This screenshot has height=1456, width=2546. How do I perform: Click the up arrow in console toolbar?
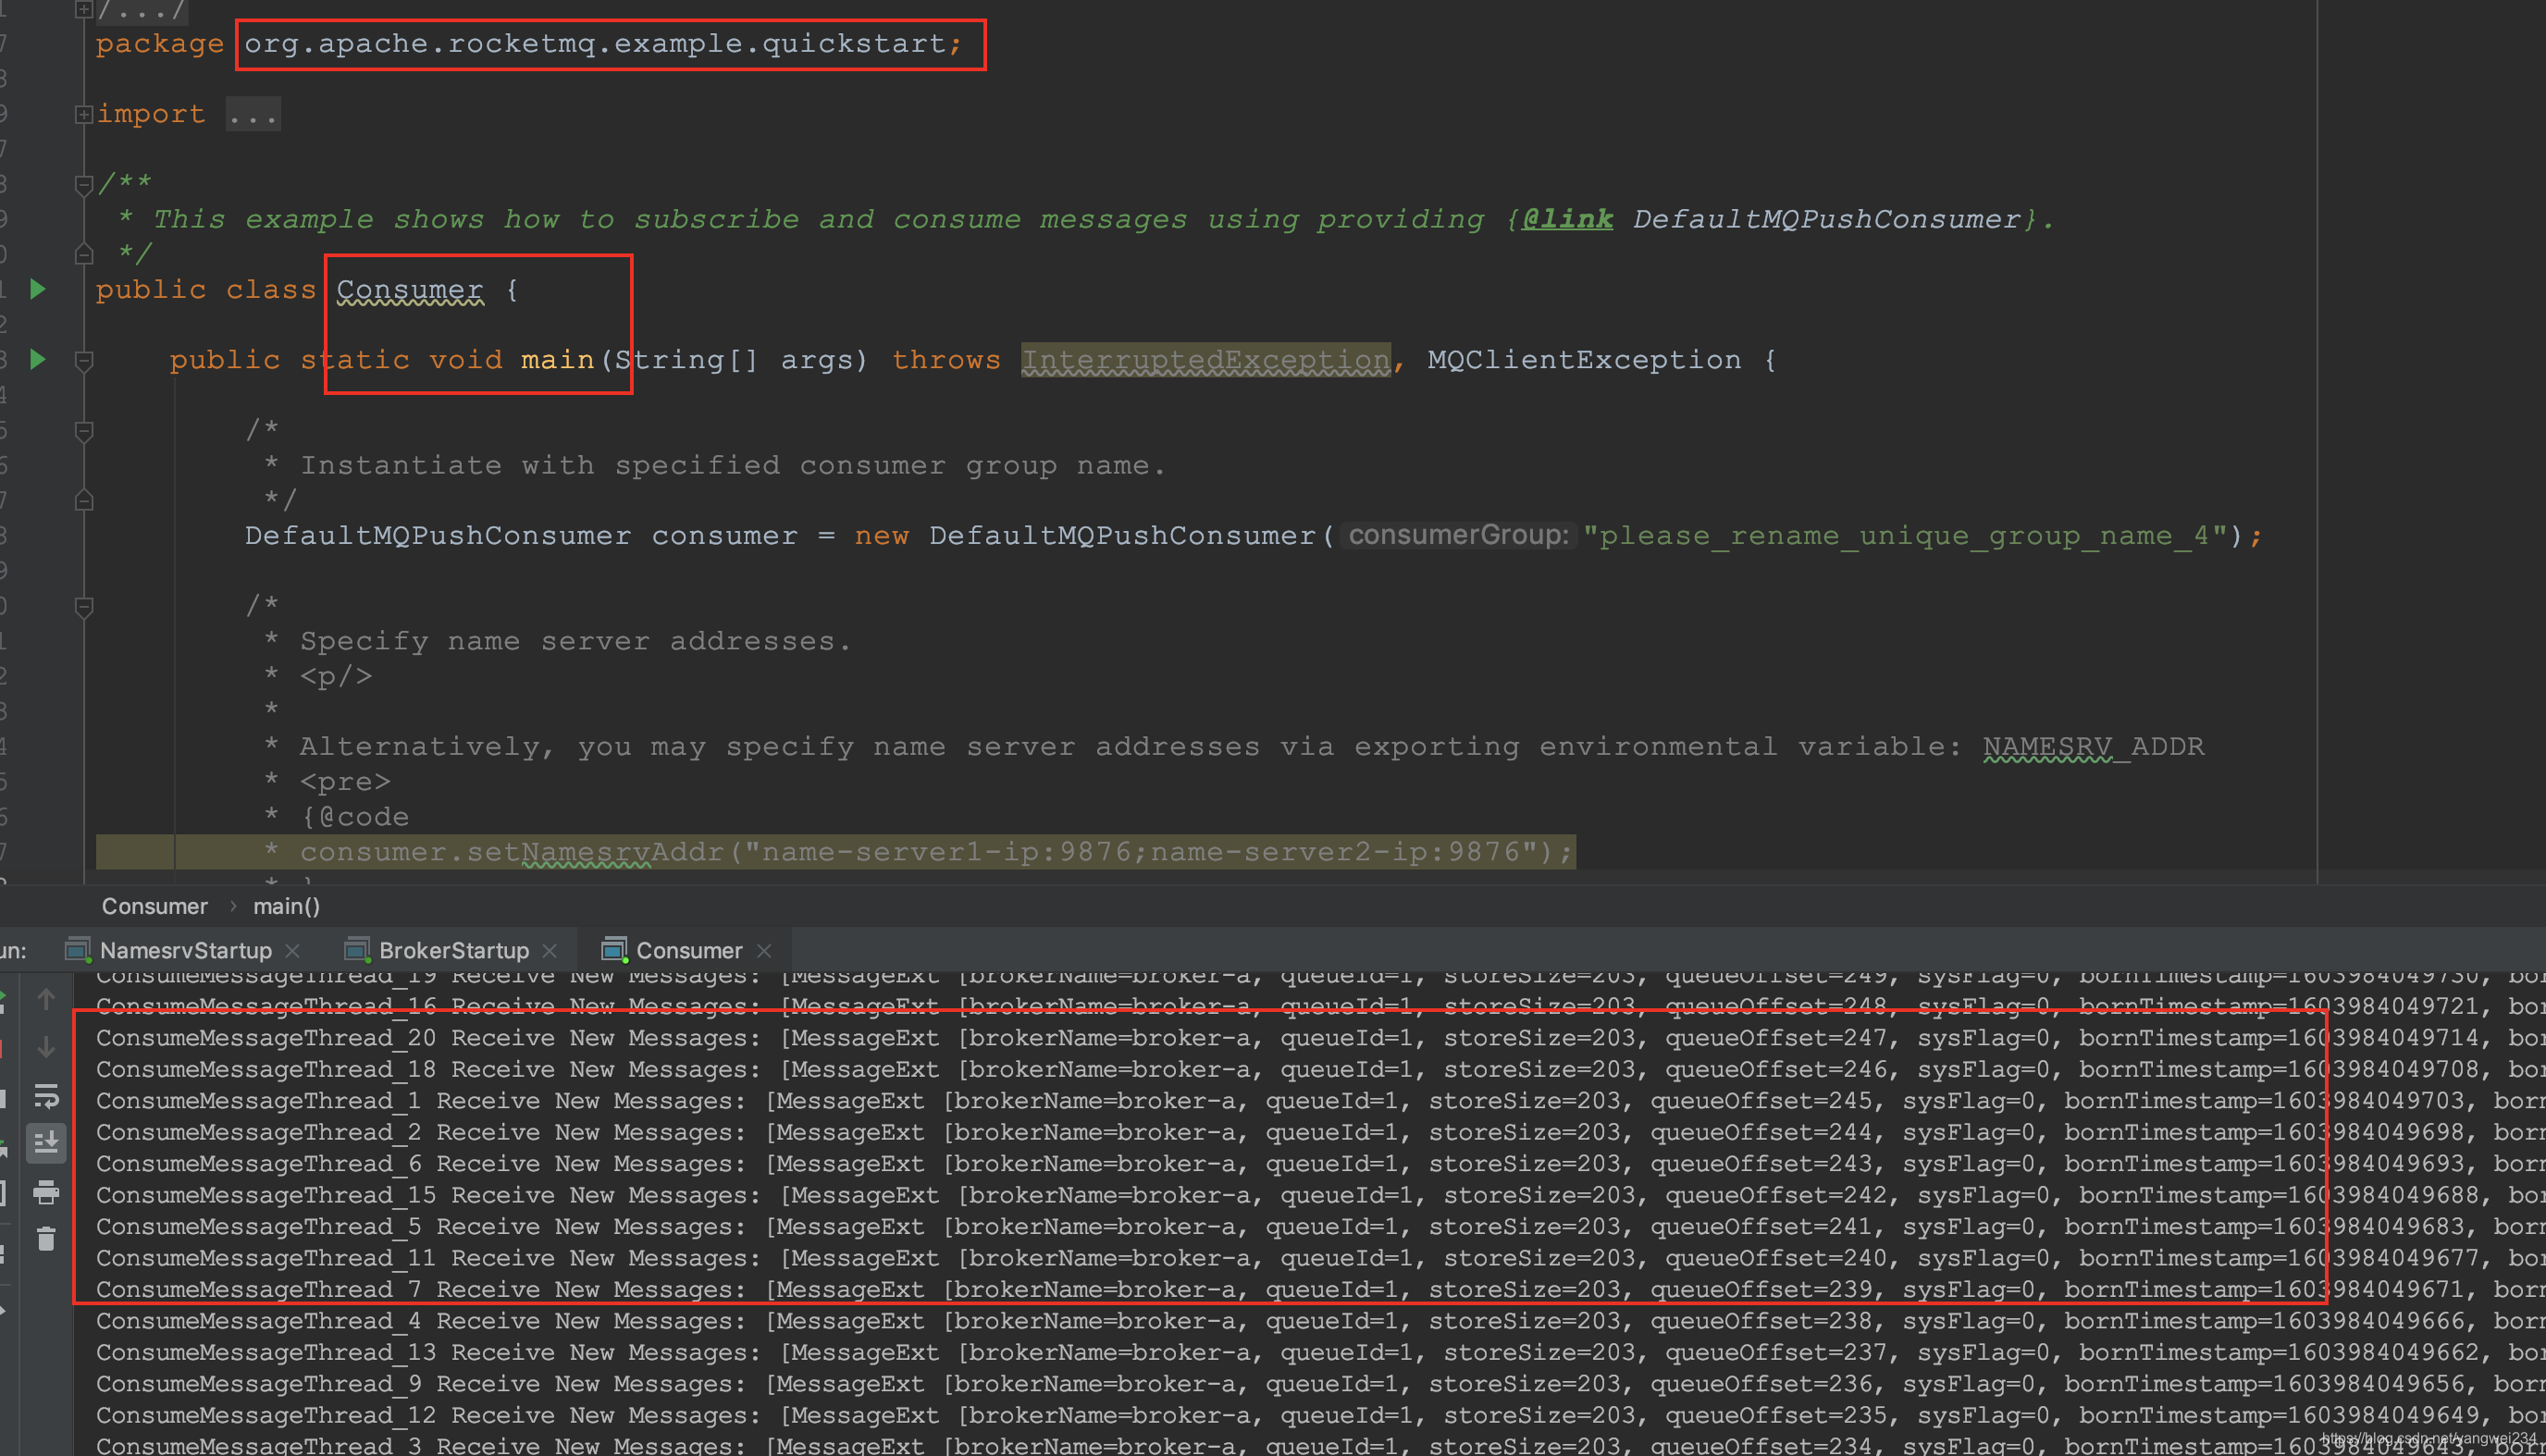point(46,999)
